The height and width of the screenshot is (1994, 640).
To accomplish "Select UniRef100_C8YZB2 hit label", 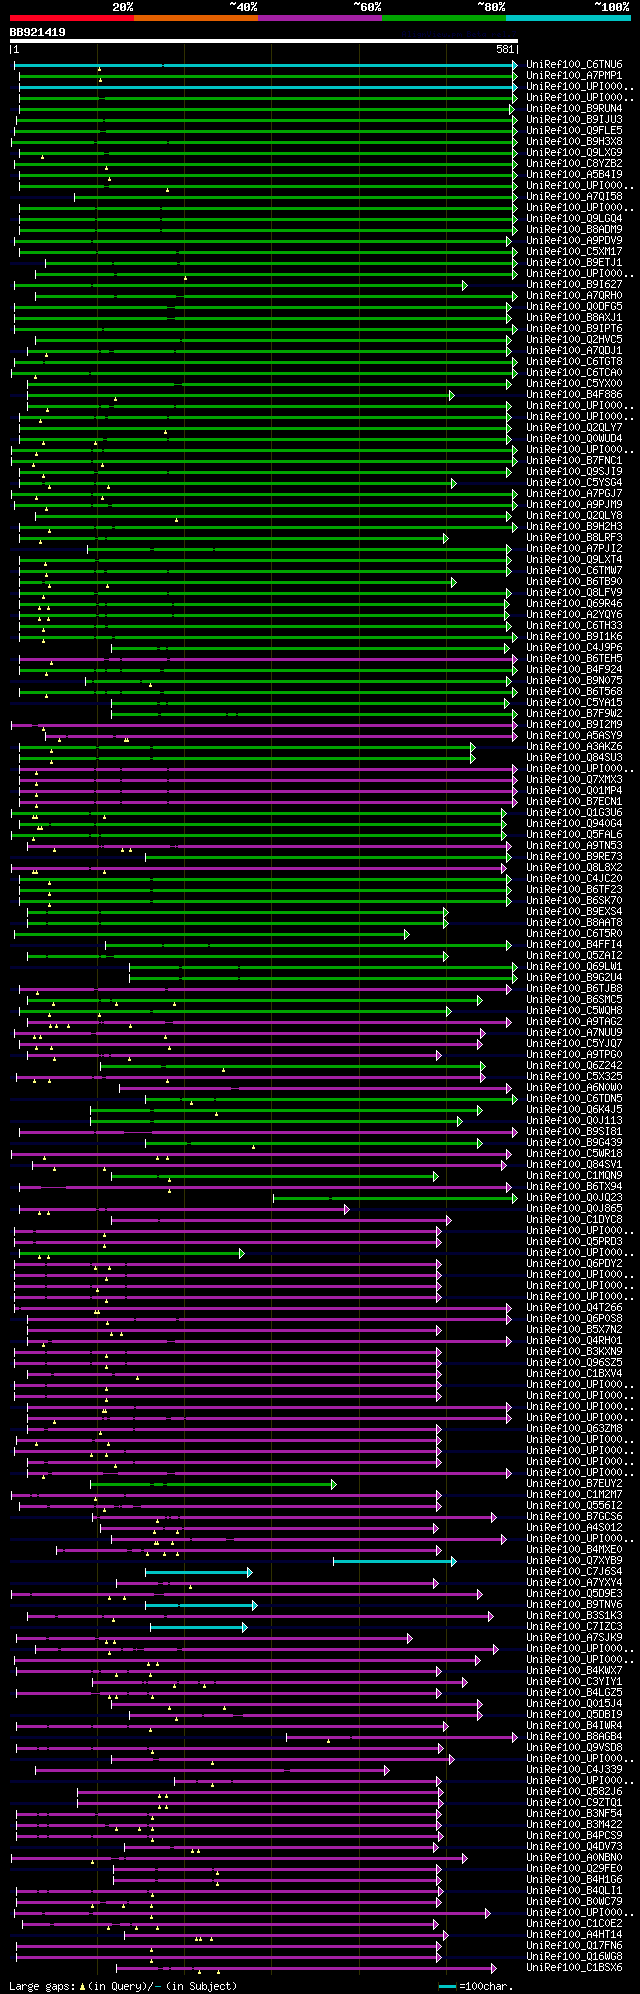I will pyautogui.click(x=574, y=164).
